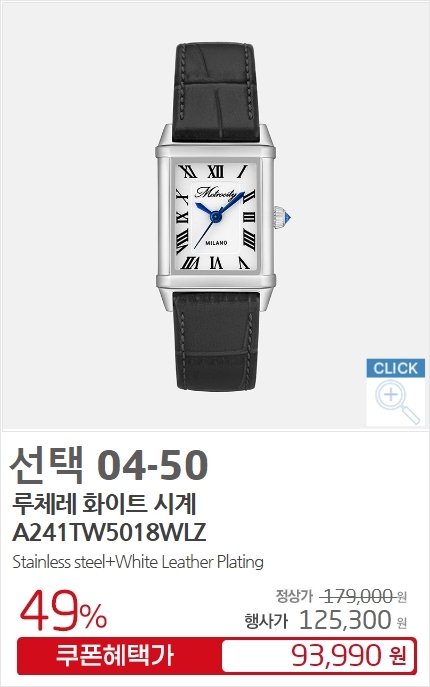Click the Roman numeral XII on dial
The image size is (430, 687).
click(216, 171)
